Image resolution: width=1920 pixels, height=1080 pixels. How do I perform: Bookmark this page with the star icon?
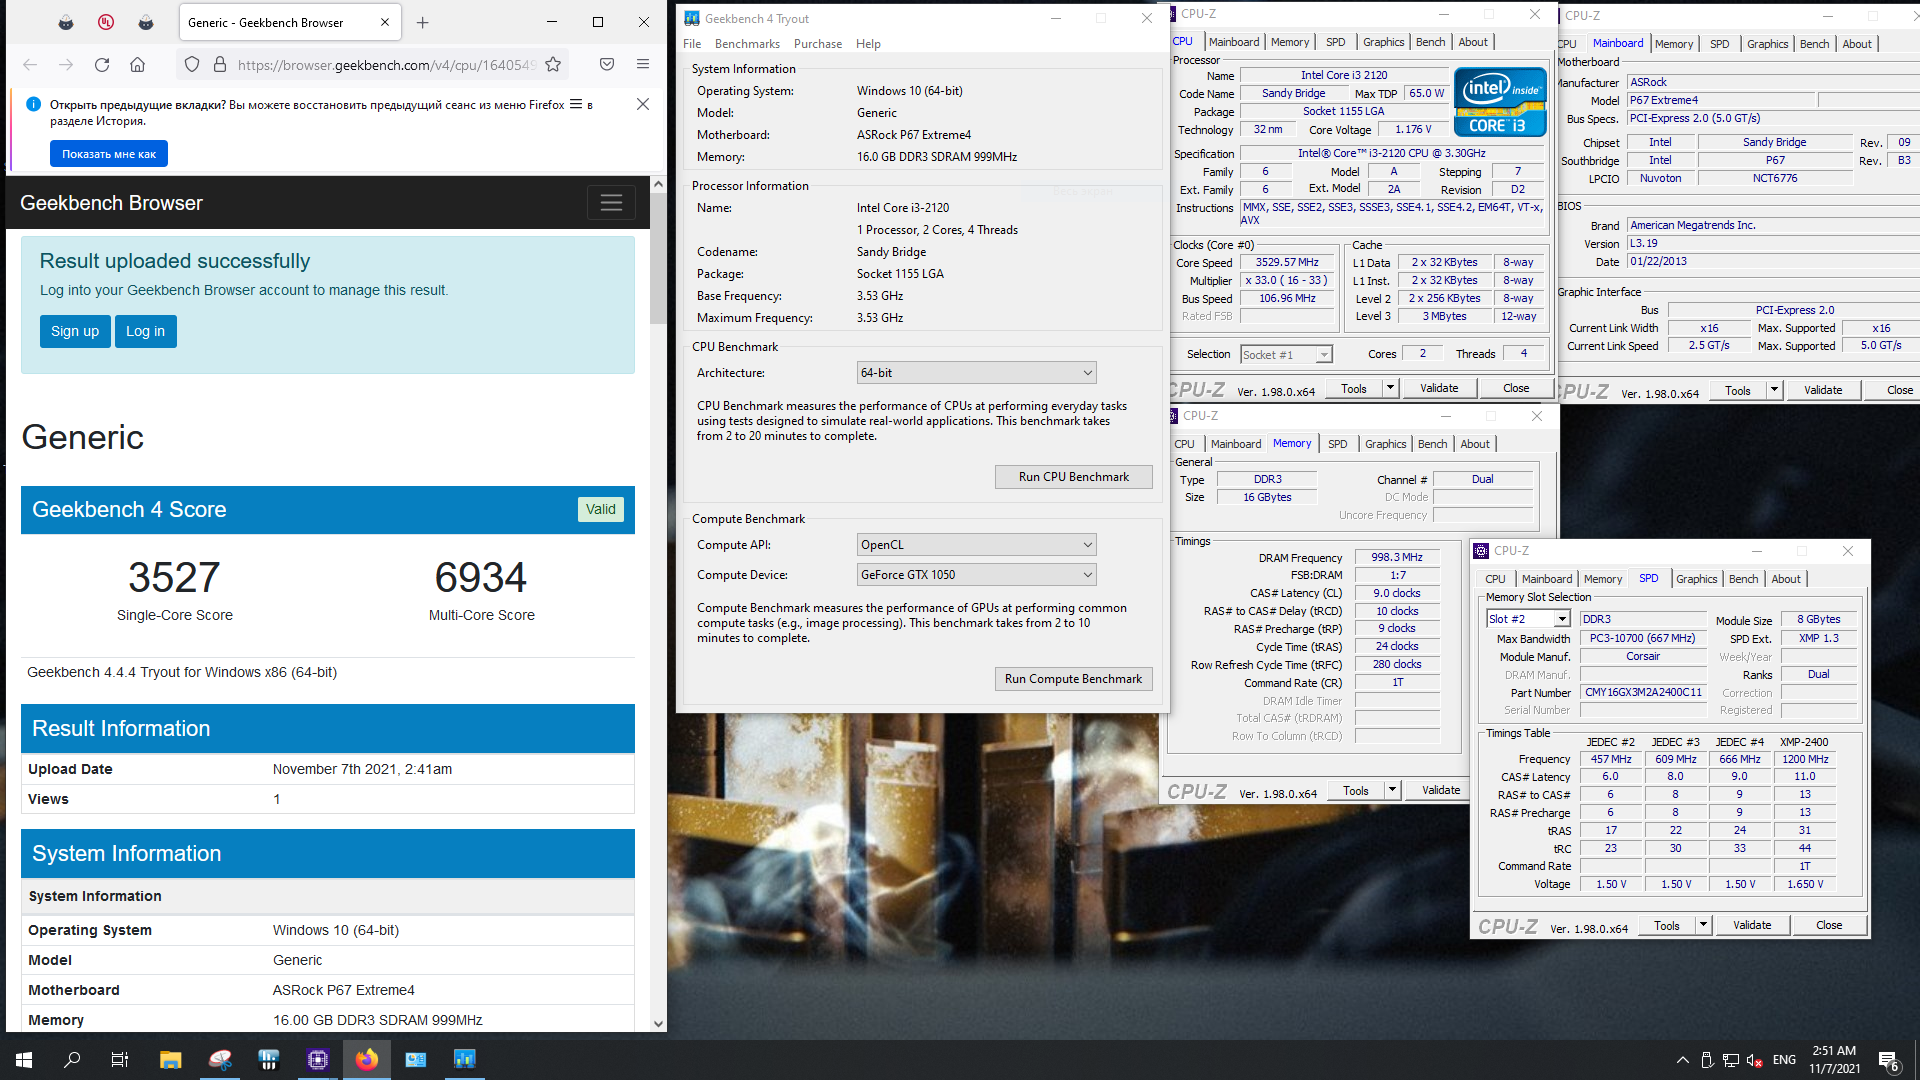click(553, 65)
